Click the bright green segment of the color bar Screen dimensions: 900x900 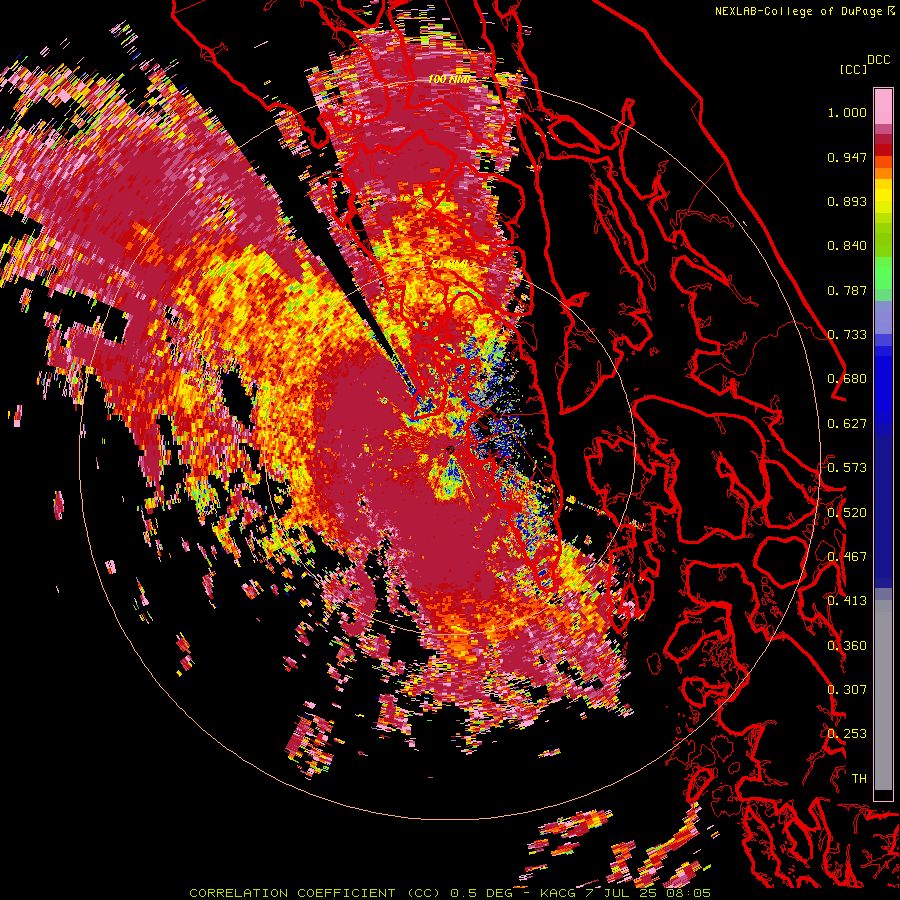(x=883, y=273)
